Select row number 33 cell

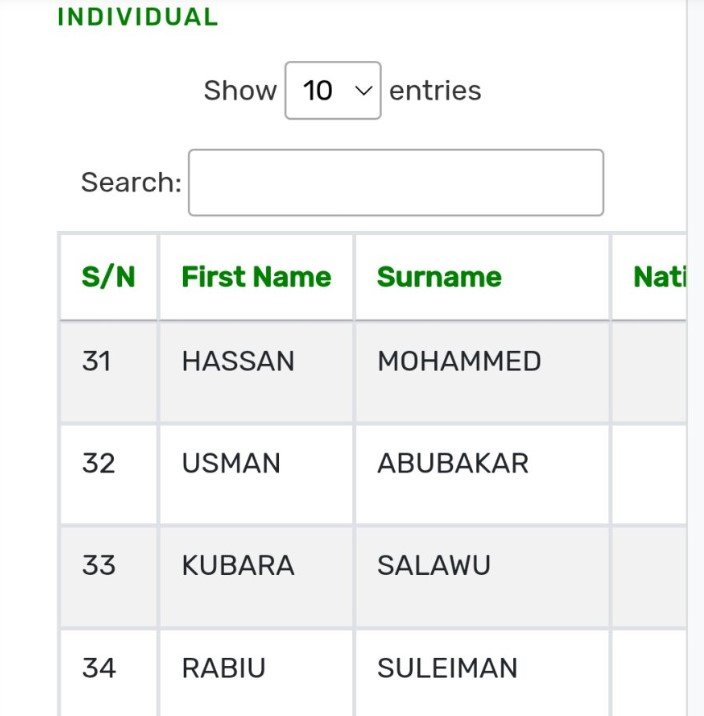tap(98, 566)
